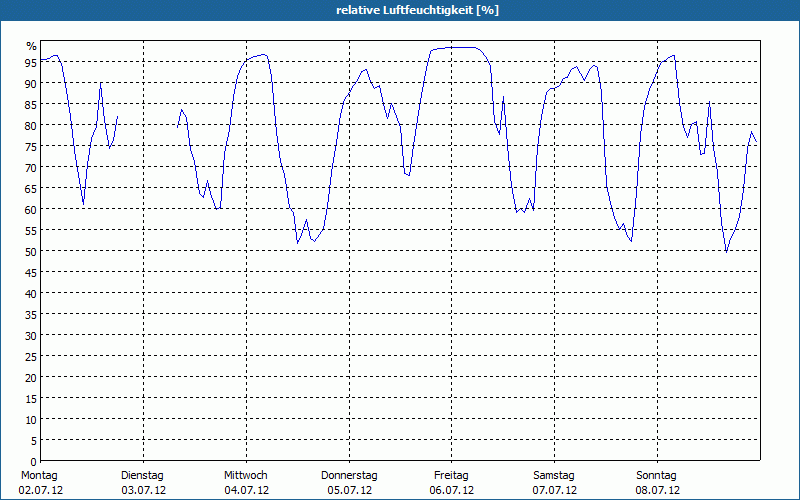Select the Freitag axis label
This screenshot has width=800, height=500.
452,476
